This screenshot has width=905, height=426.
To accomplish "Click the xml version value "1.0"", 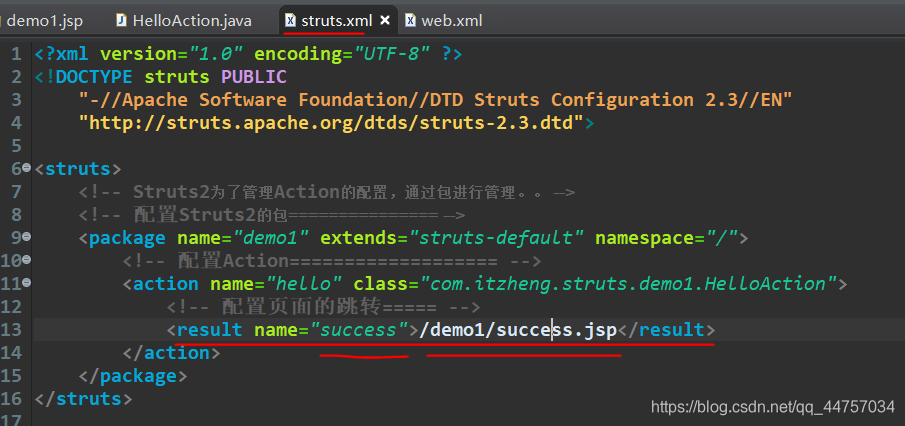I will click(217, 54).
